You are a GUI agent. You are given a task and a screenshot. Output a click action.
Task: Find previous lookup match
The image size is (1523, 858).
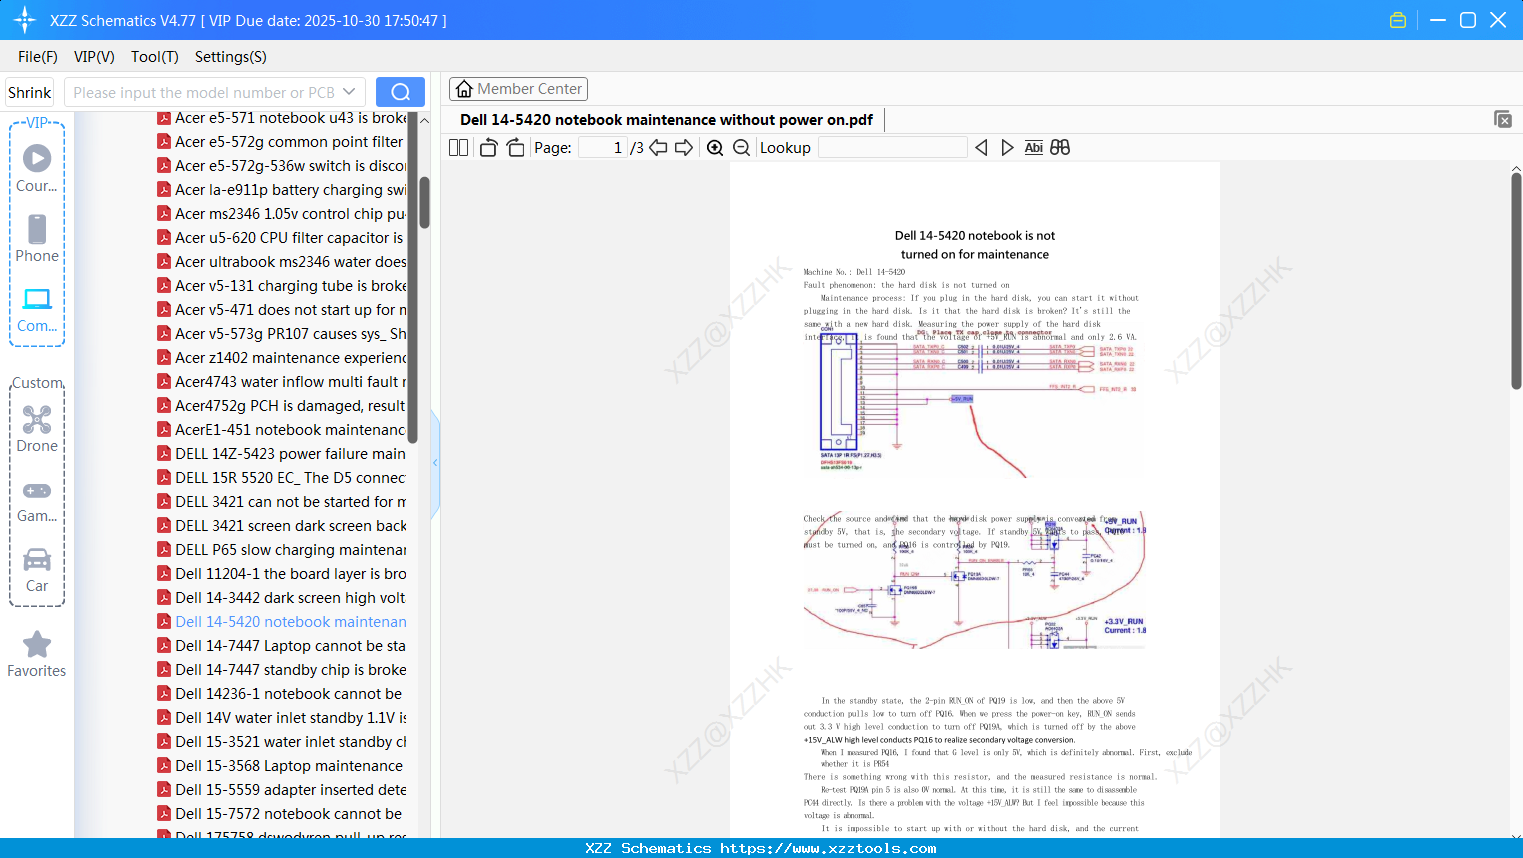981,148
